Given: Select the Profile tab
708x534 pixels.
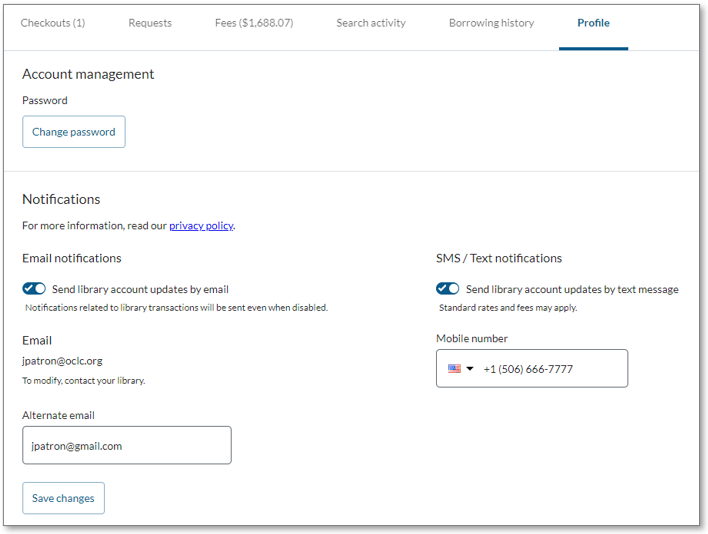Looking at the screenshot, I should pos(593,23).
